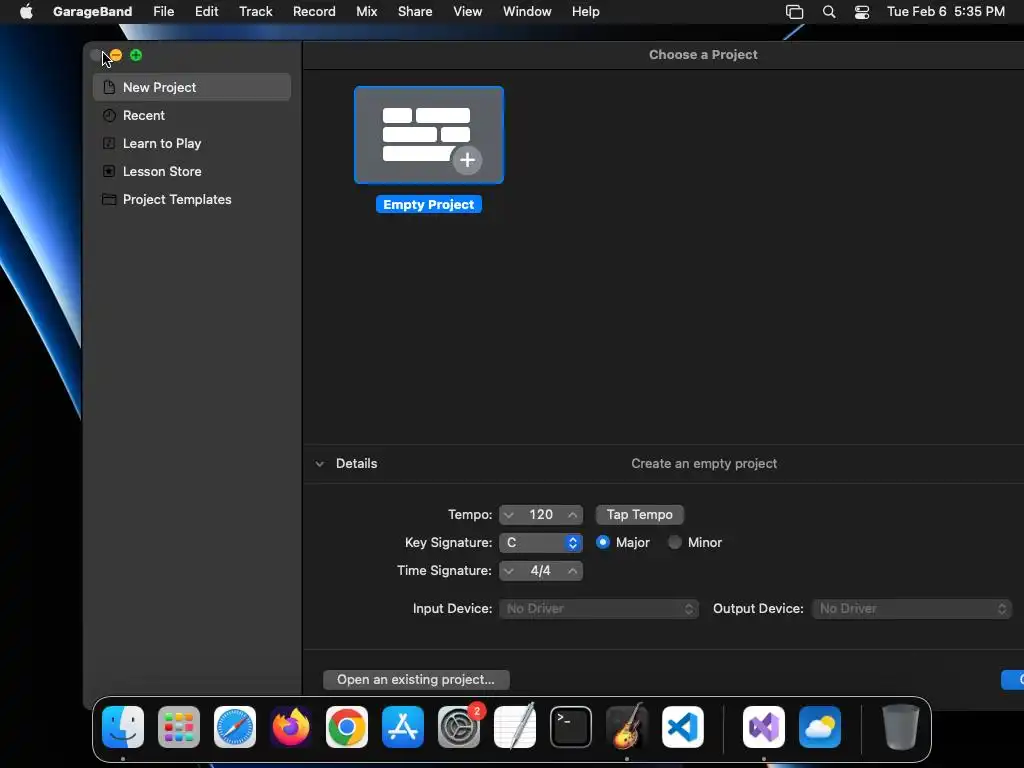Launch Safari from the Dock
The height and width of the screenshot is (768, 1024).
click(x=235, y=727)
